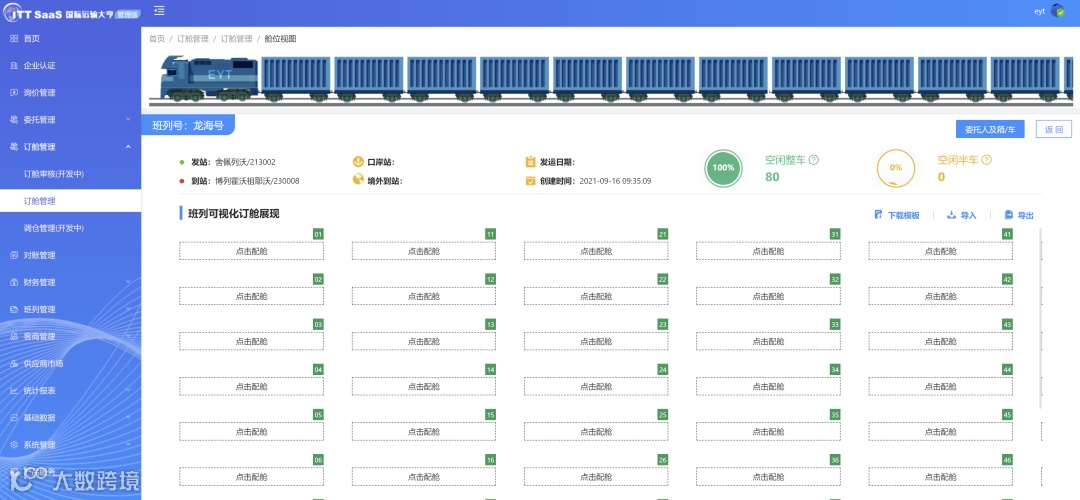The width and height of the screenshot is (1080, 500).
Task: Click the green 21 slot number badge
Action: tap(663, 234)
